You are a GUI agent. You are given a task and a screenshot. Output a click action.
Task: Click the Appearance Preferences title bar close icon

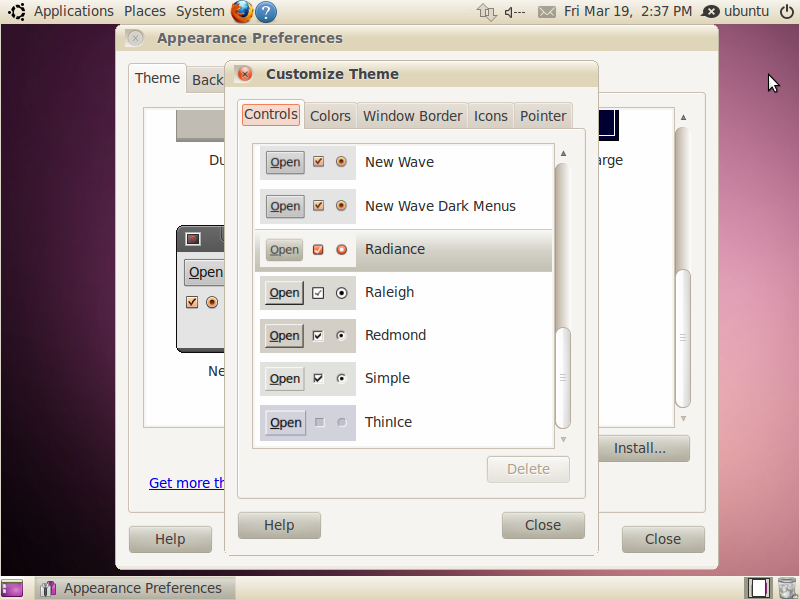[x=135, y=38]
